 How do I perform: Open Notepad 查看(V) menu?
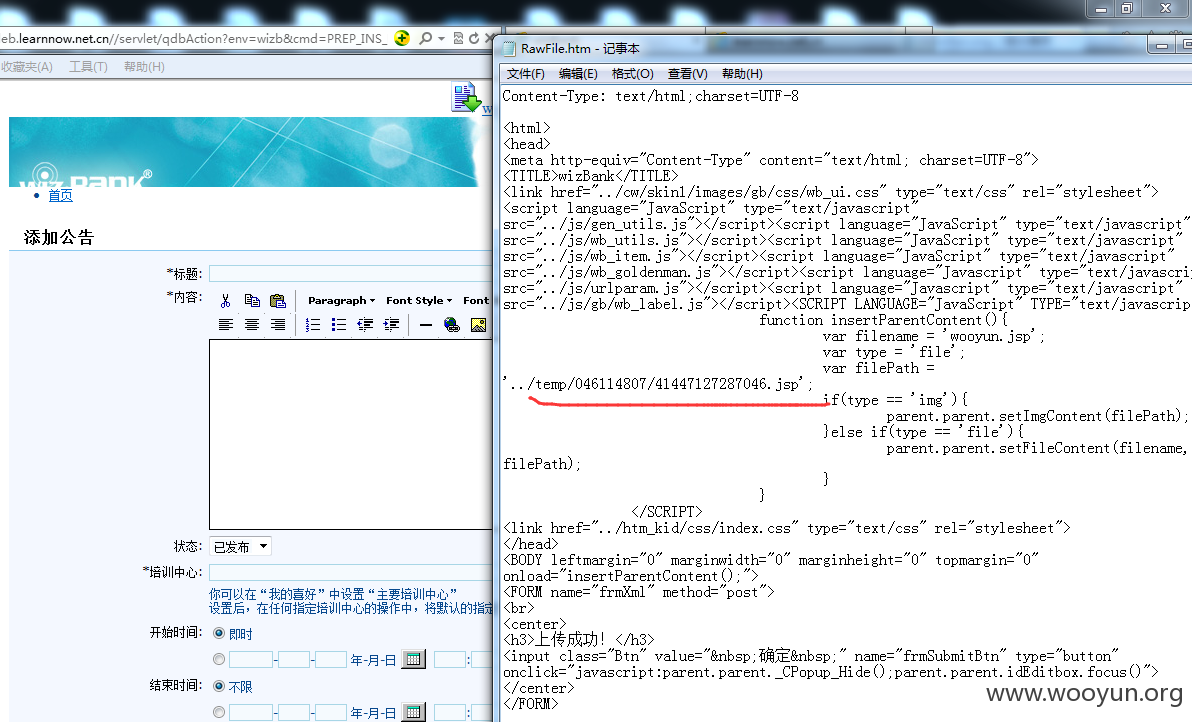click(687, 74)
